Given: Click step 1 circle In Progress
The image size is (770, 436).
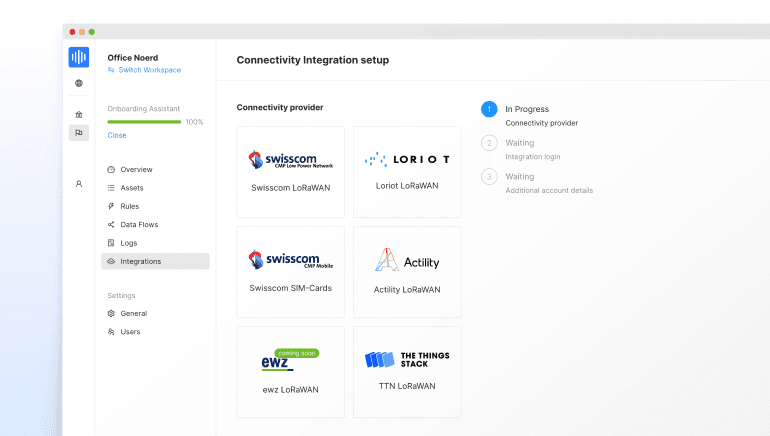Looking at the screenshot, I should (x=489, y=109).
